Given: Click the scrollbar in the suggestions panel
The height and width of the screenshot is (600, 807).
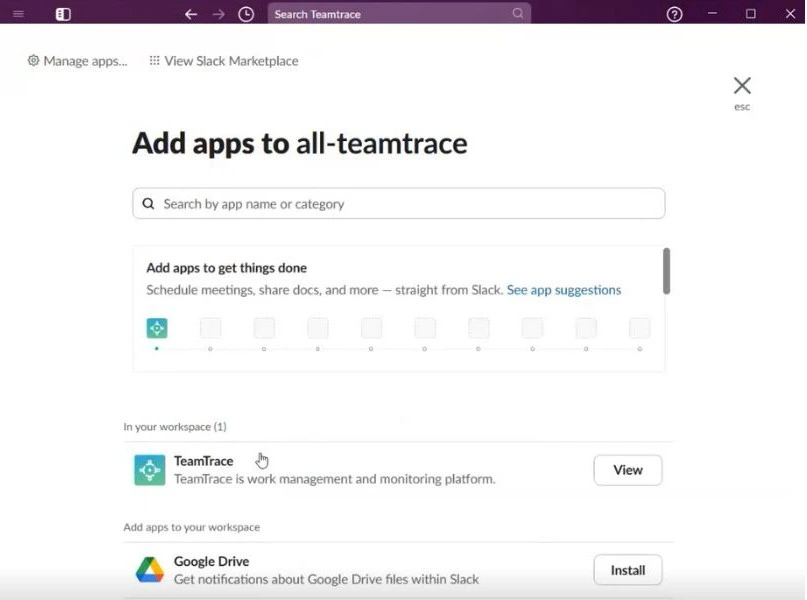Looking at the screenshot, I should click(666, 271).
